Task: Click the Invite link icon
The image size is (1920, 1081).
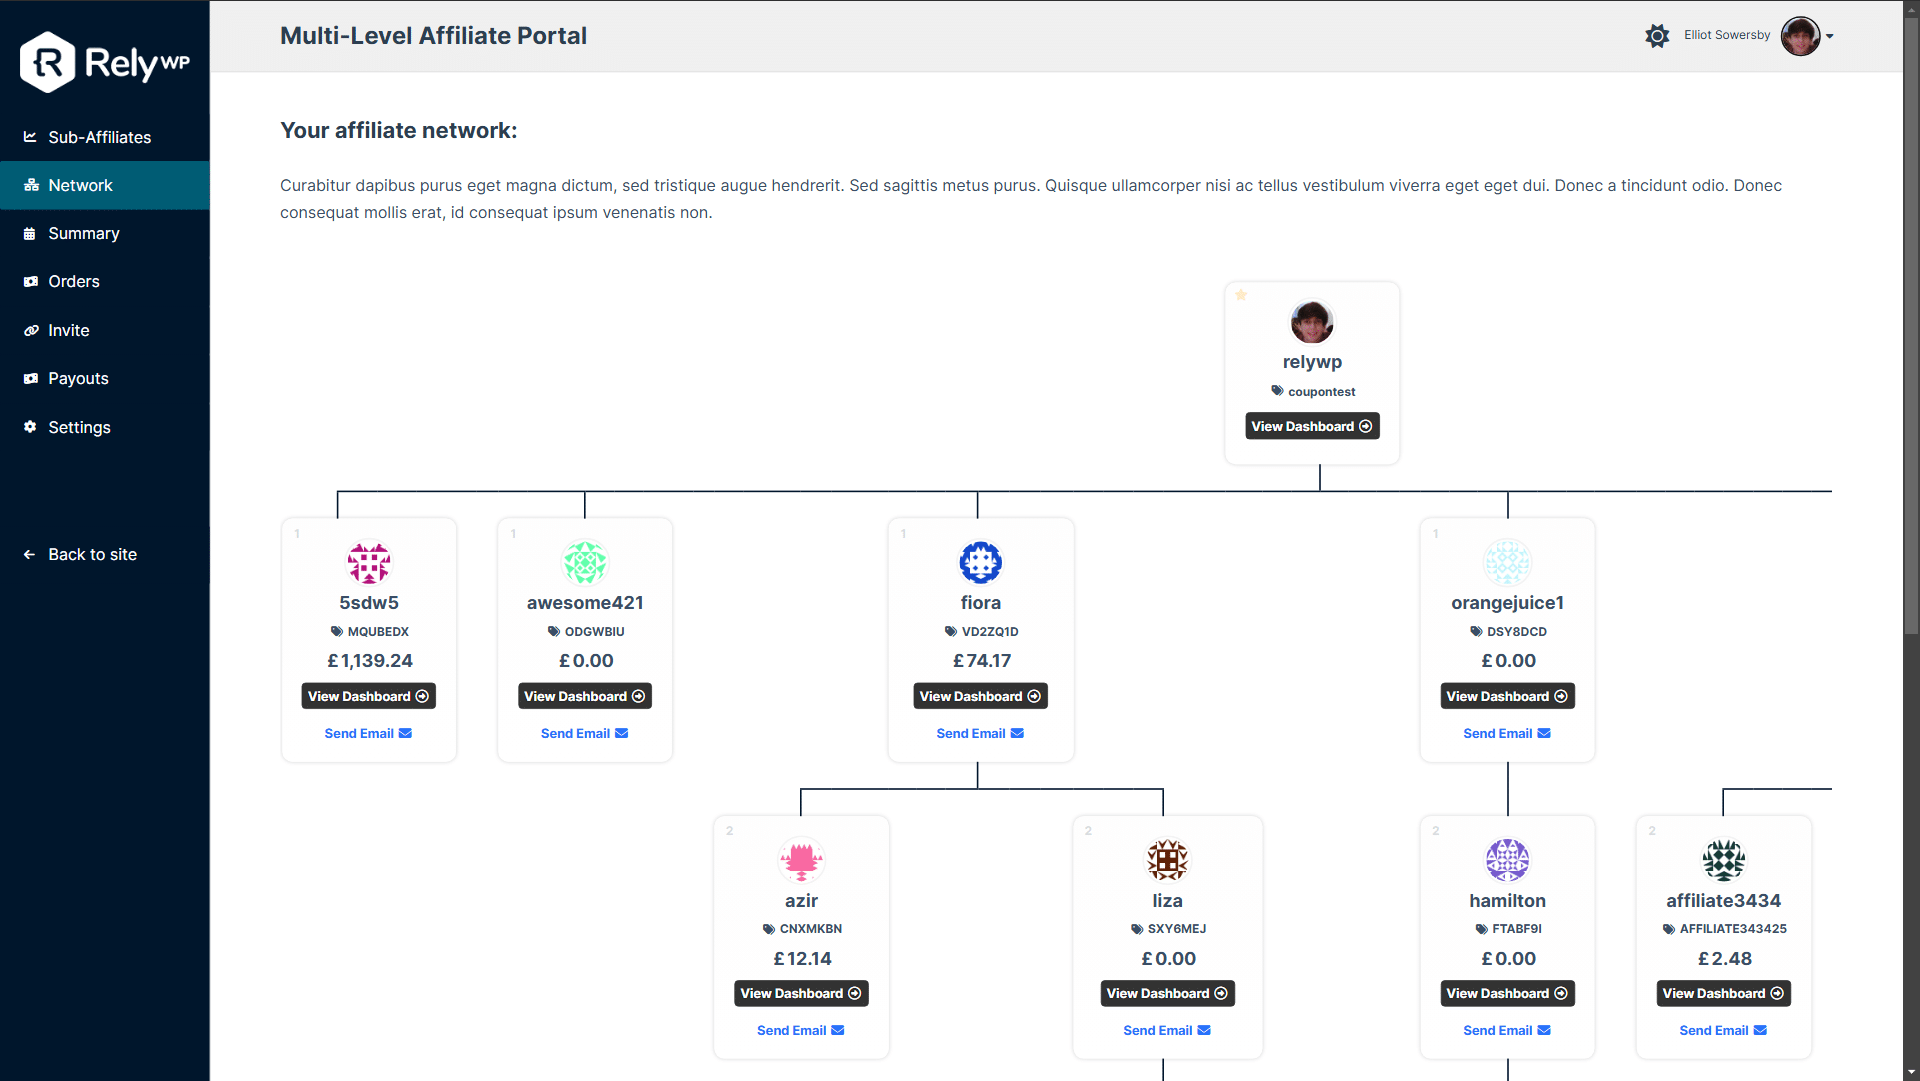Action: (x=30, y=330)
